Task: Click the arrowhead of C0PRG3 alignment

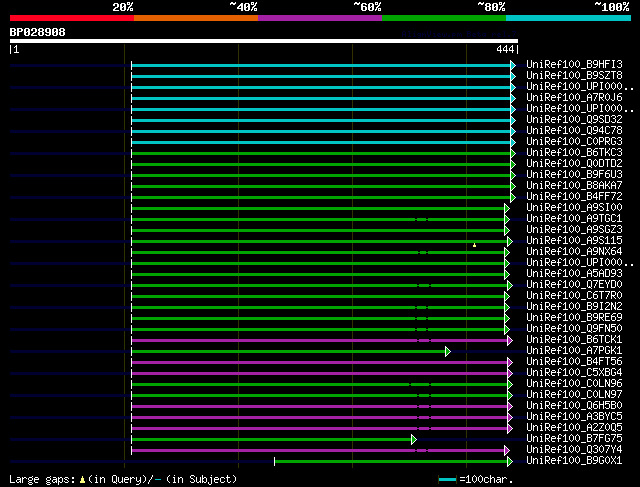Action: 513,142
